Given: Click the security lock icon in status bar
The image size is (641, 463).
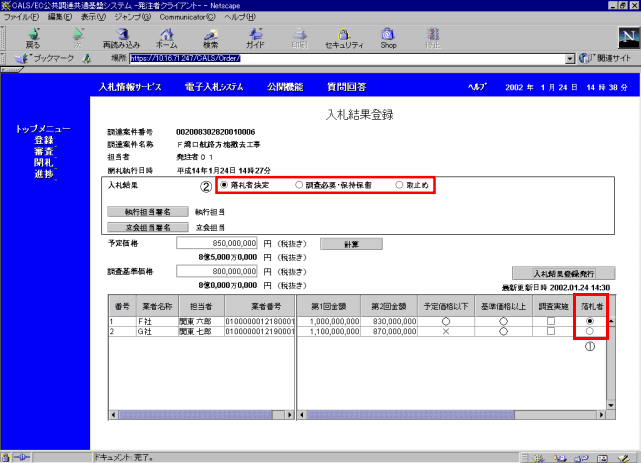Looking at the screenshot, I should (x=5, y=457).
